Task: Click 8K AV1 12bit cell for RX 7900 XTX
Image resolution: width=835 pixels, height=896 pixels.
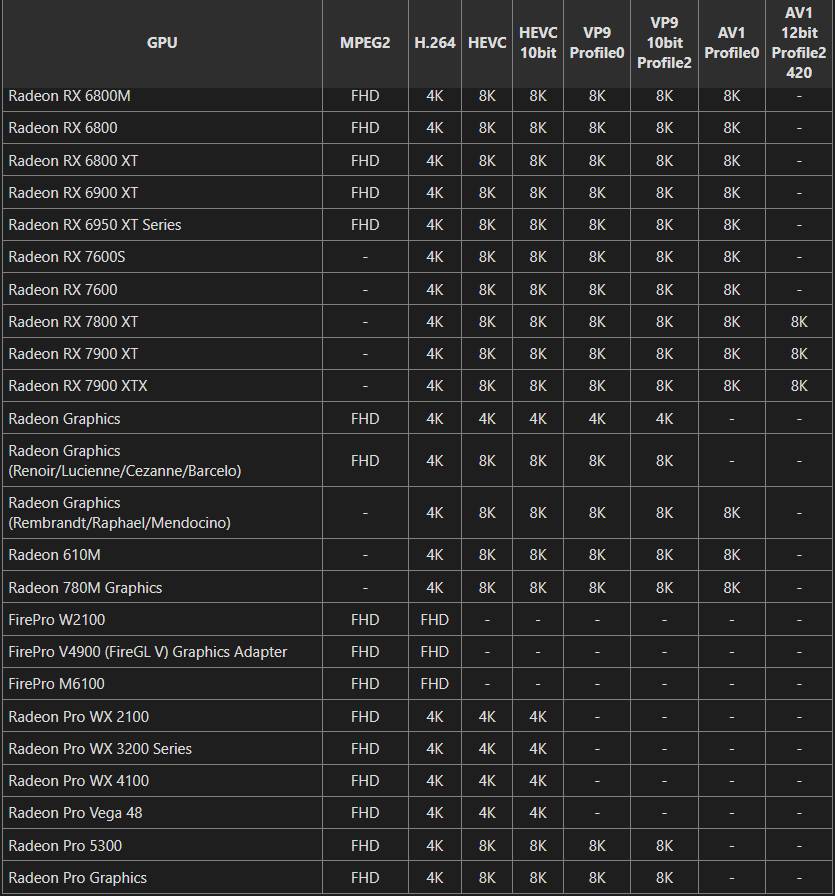Action: pyautogui.click(x=798, y=386)
